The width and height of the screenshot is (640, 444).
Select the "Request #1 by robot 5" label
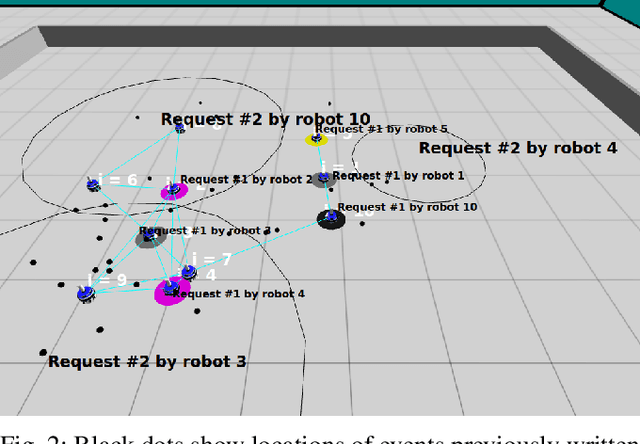tap(381, 129)
